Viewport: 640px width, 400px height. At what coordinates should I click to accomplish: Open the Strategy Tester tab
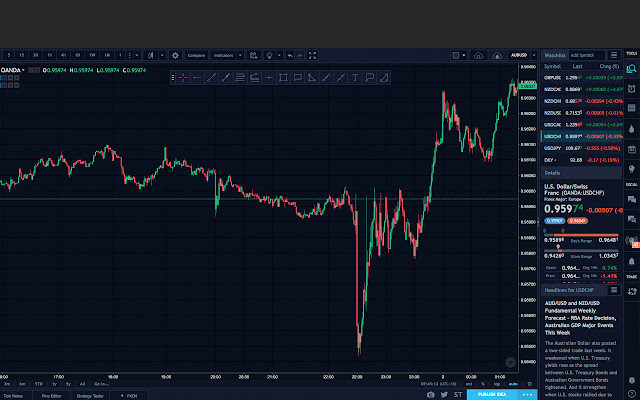coord(90,396)
